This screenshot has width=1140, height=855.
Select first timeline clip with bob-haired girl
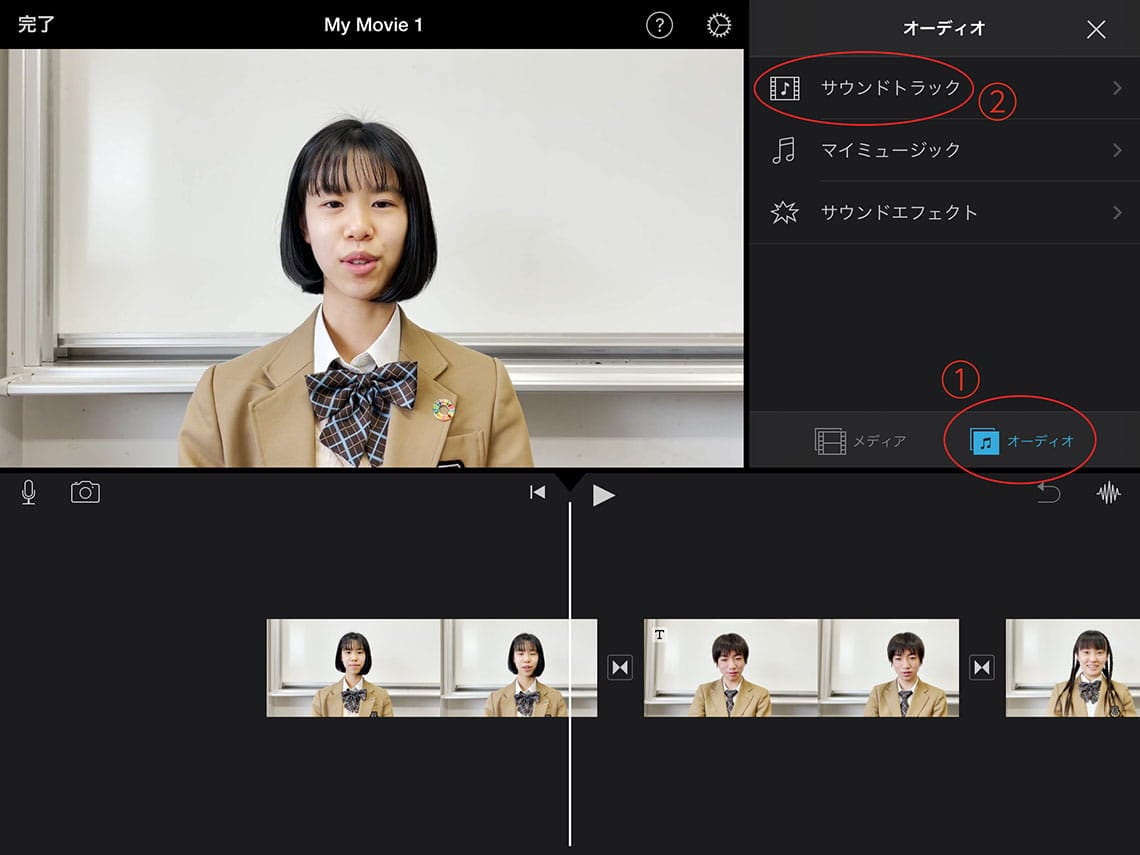pos(432,667)
